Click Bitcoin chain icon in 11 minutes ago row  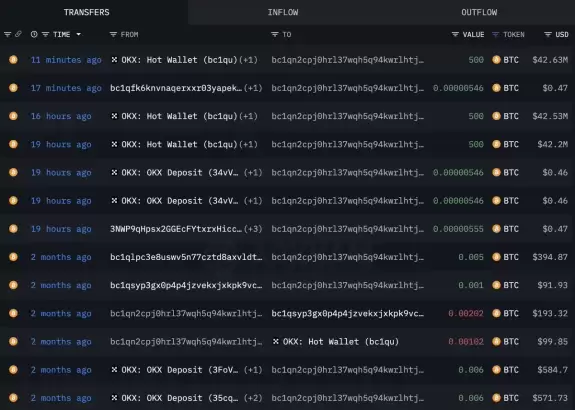[14, 59]
